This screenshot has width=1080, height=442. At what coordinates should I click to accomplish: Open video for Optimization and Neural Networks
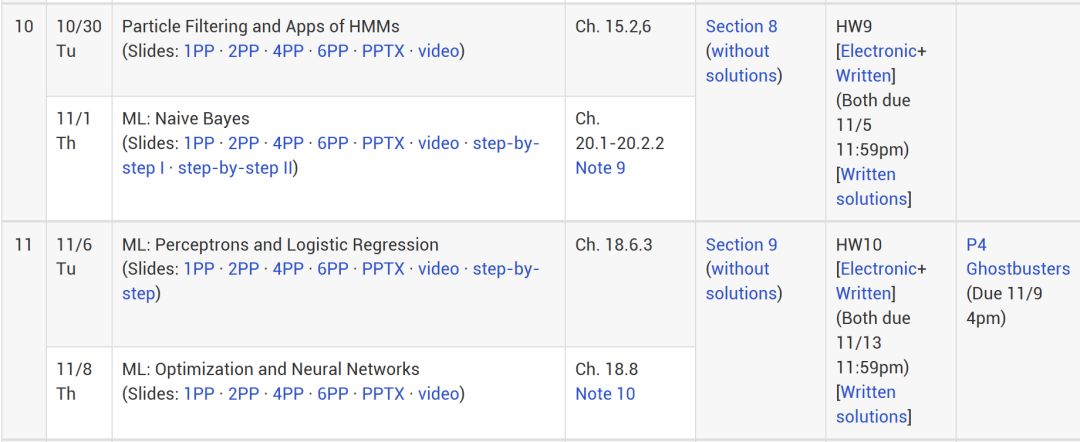(438, 394)
